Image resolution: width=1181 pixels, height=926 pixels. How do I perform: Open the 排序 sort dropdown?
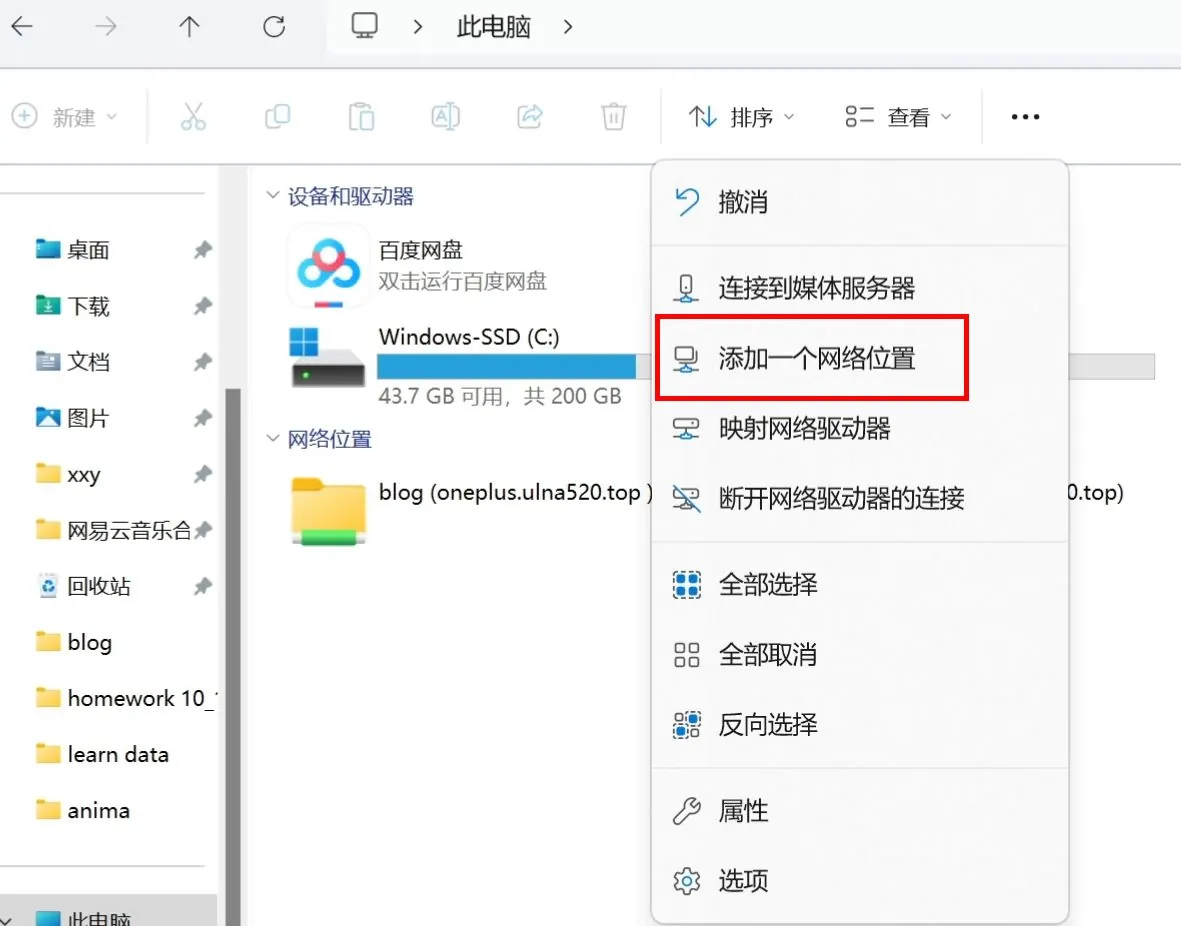(x=741, y=117)
